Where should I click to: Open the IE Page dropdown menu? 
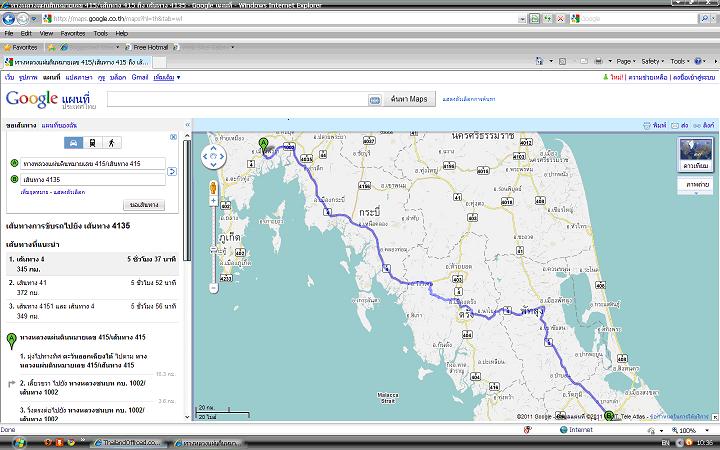626,61
